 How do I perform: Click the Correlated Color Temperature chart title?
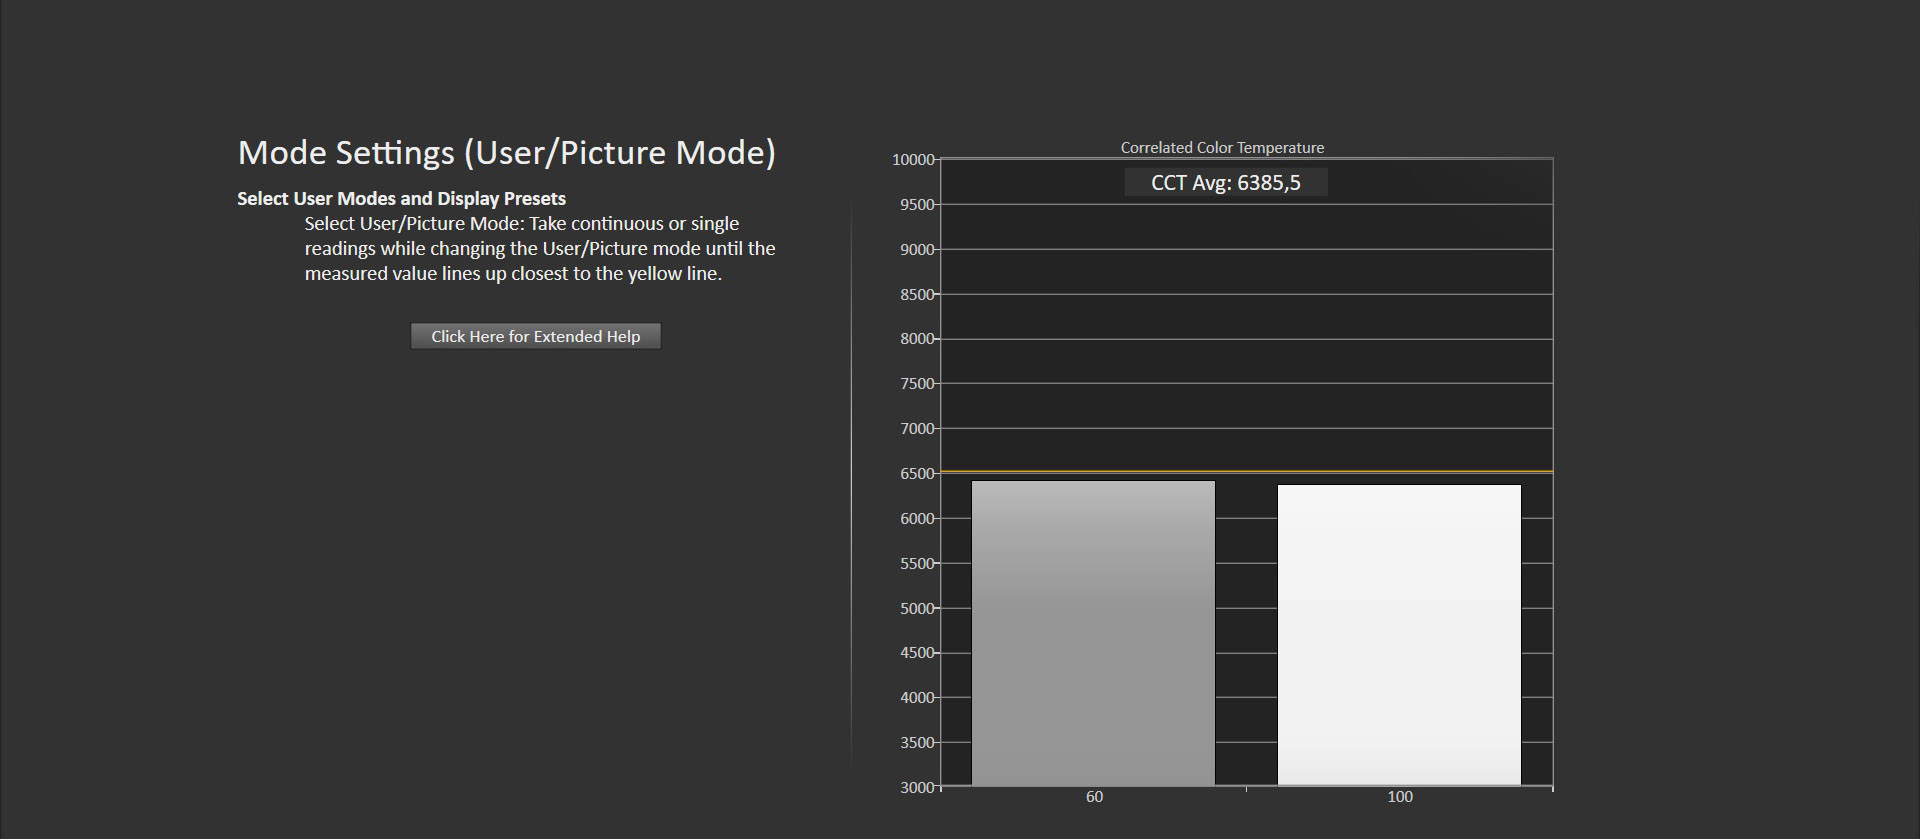[x=1222, y=147]
